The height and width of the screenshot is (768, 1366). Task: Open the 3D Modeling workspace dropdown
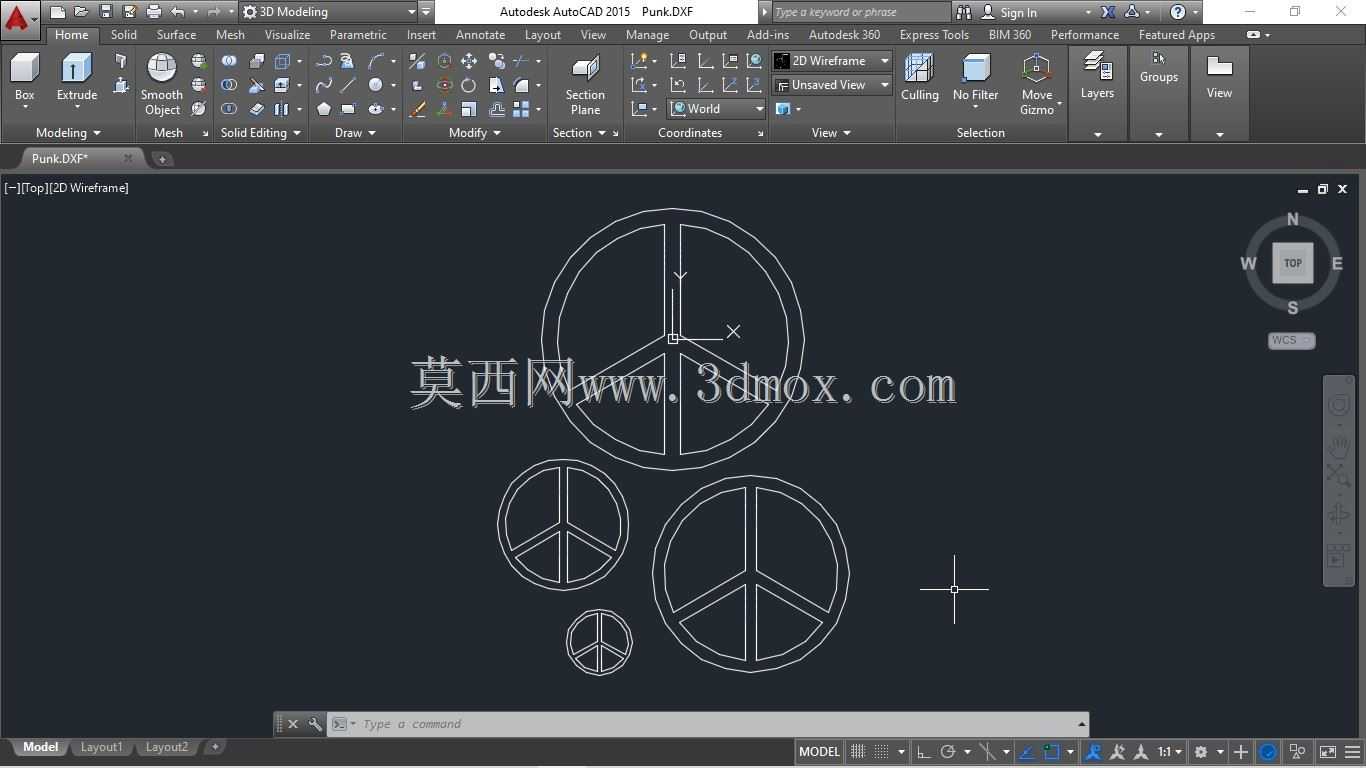330,12
